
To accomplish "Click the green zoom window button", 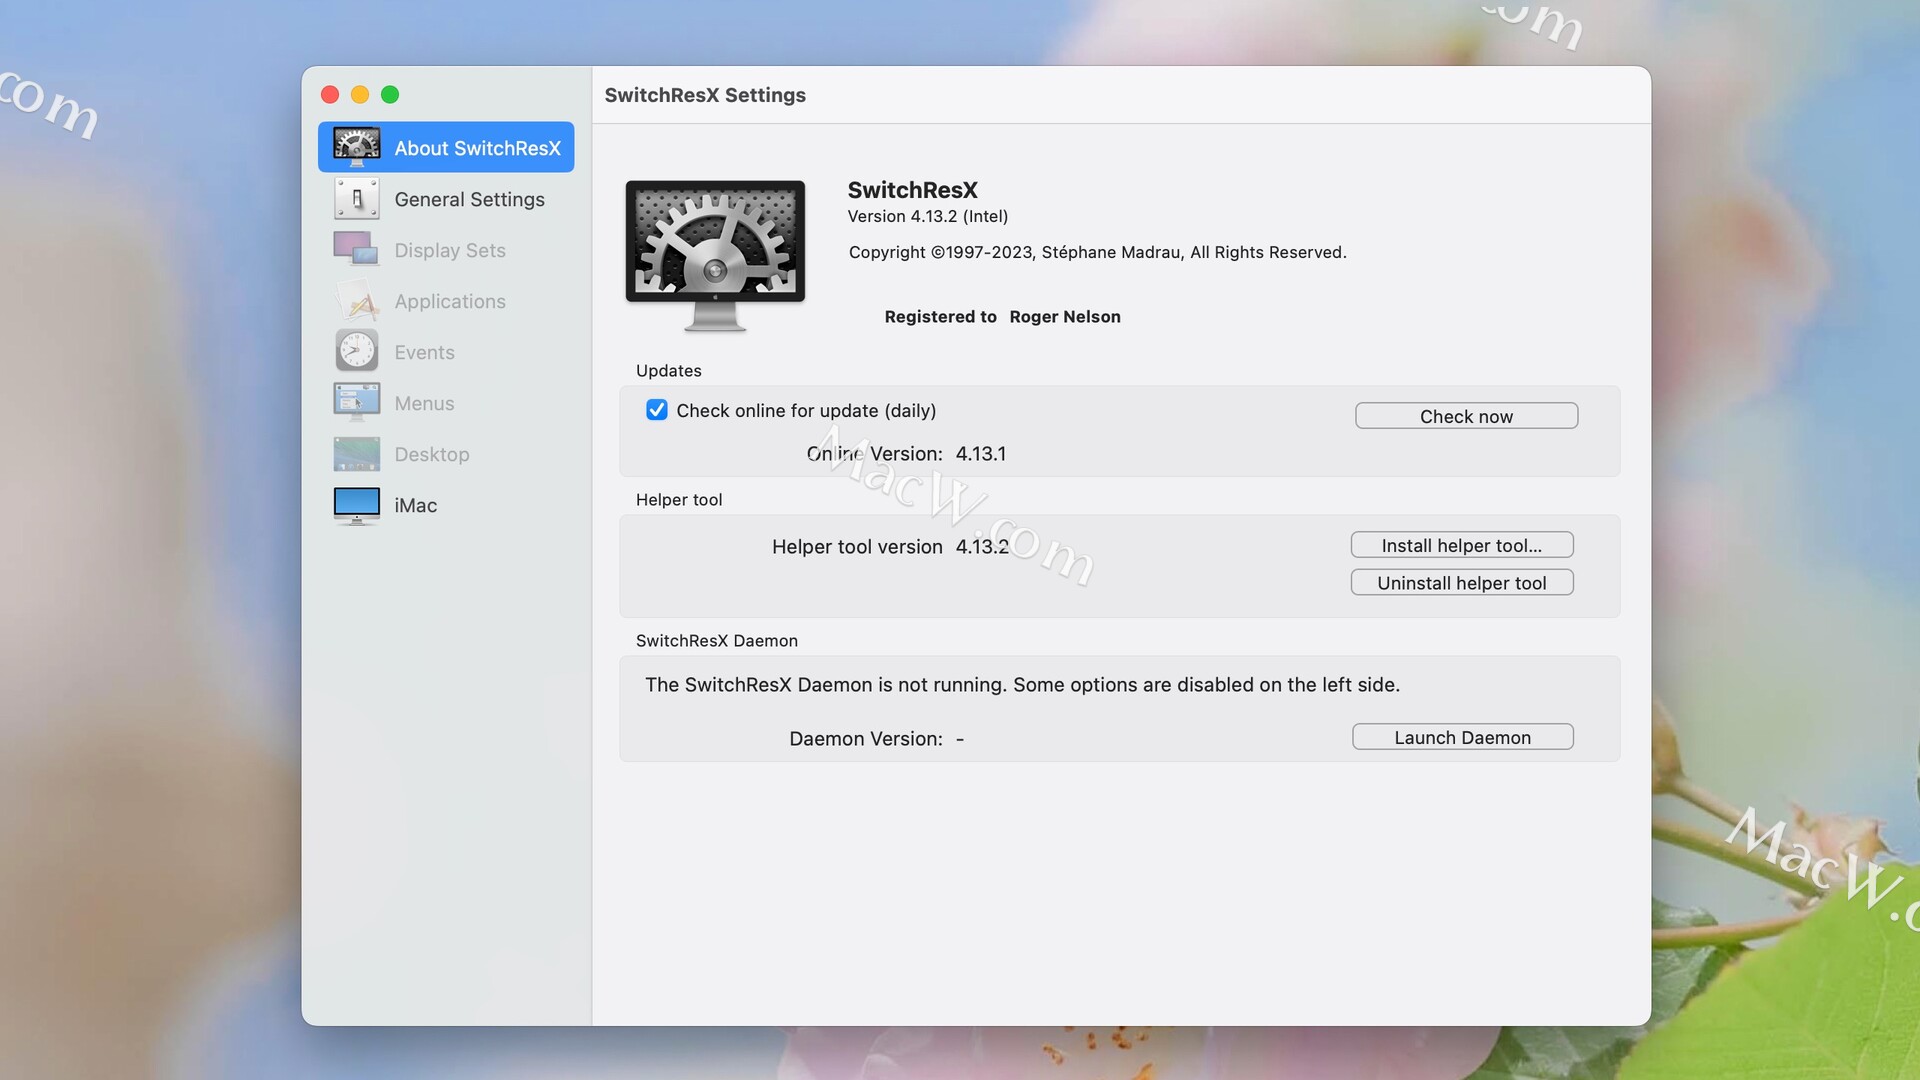I will pos(390,94).
